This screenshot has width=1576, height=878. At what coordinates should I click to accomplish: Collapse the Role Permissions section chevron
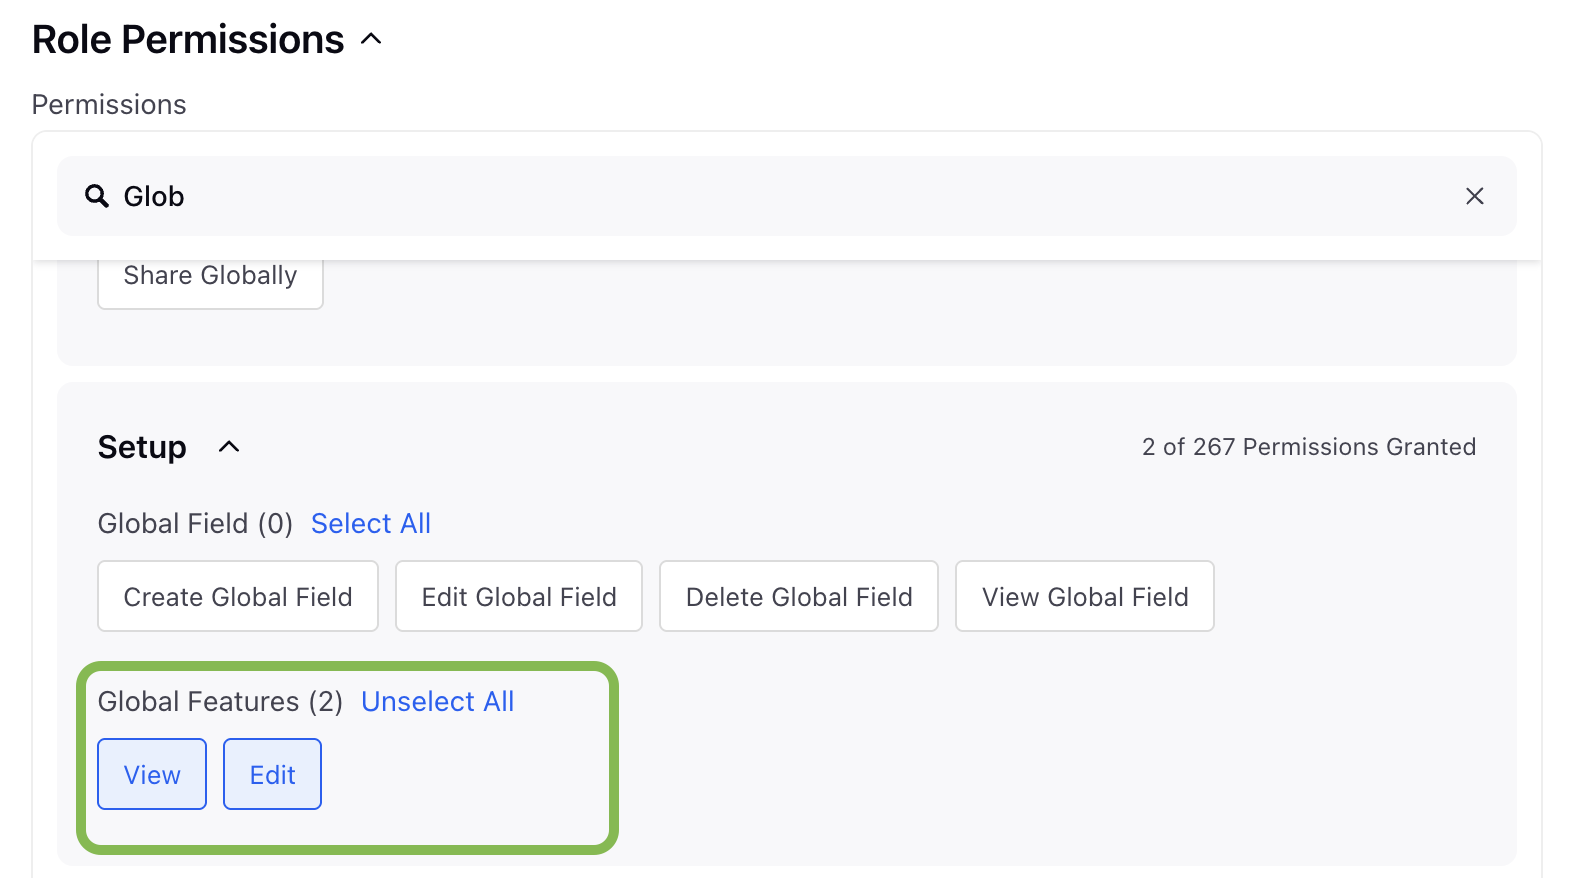coord(371,39)
